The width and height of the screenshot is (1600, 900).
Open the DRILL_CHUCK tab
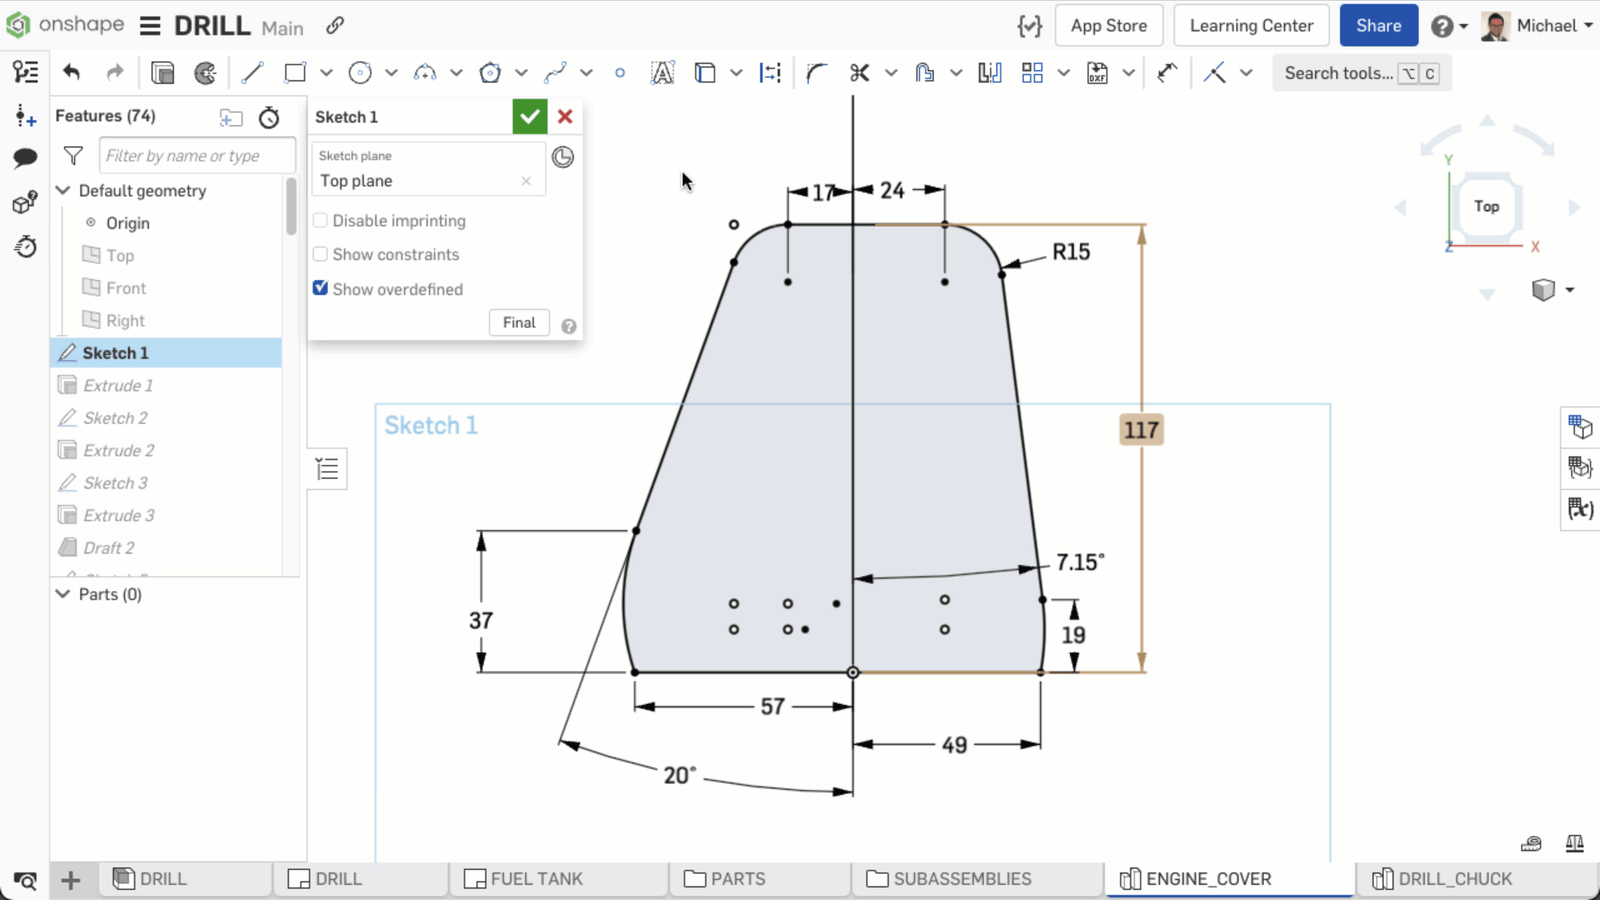pyautogui.click(x=1454, y=879)
